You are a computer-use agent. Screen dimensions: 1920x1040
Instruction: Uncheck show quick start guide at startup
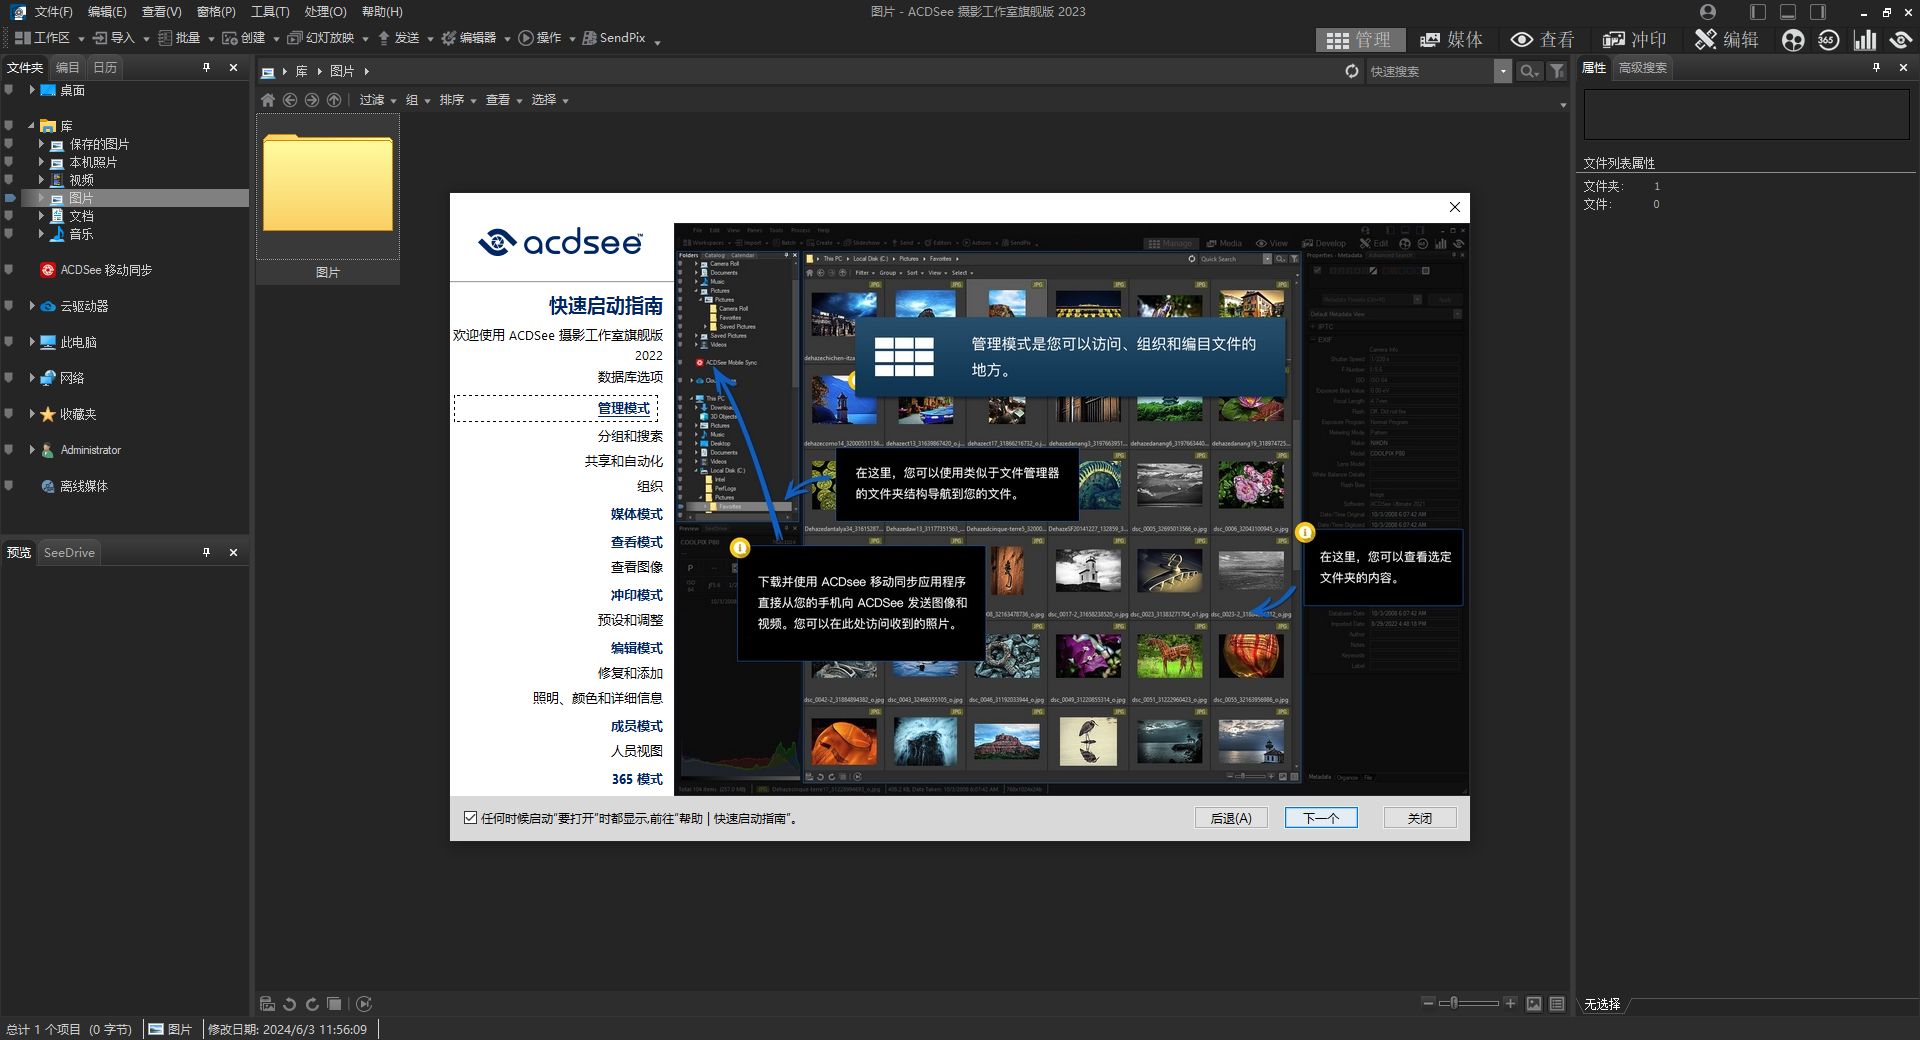tap(470, 818)
